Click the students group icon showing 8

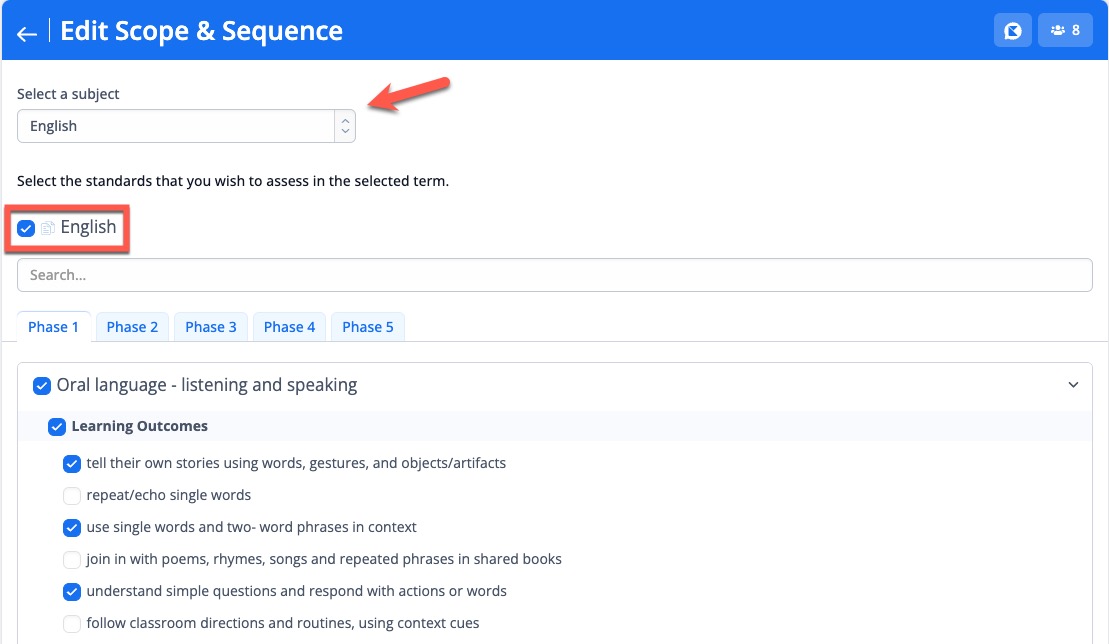(x=1065, y=30)
